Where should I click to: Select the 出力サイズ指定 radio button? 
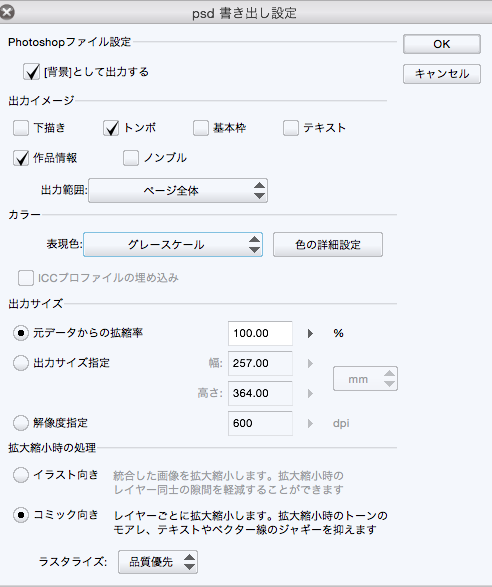click(x=21, y=363)
